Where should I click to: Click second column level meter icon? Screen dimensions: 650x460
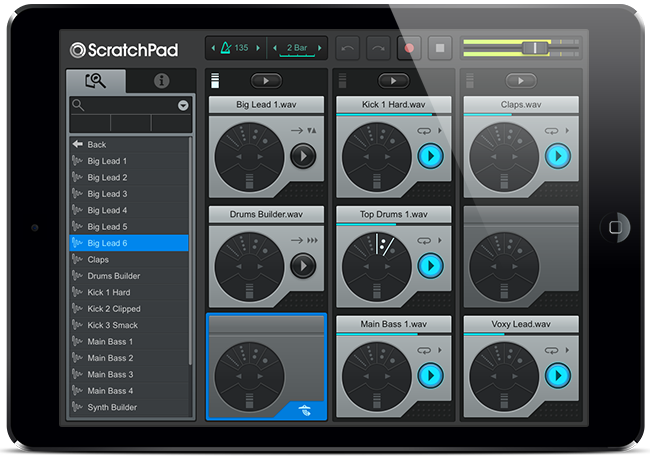[342, 80]
